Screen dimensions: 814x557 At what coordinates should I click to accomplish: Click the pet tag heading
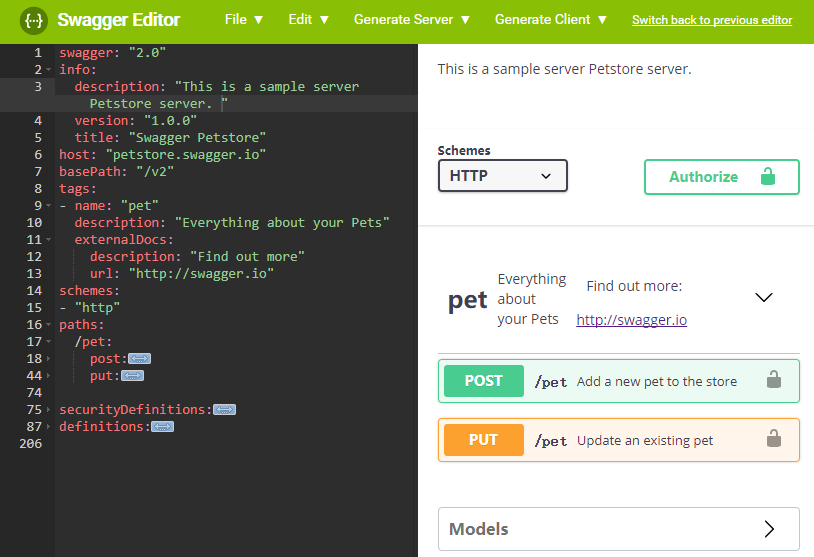pos(467,300)
